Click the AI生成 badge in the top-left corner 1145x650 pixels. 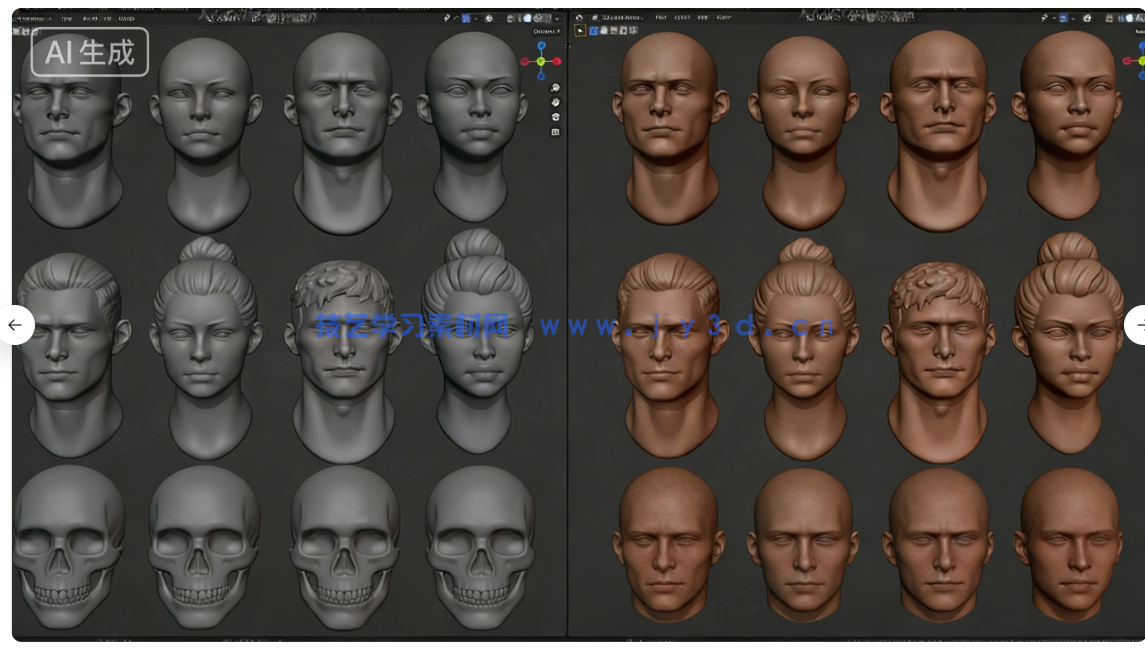tap(88, 53)
